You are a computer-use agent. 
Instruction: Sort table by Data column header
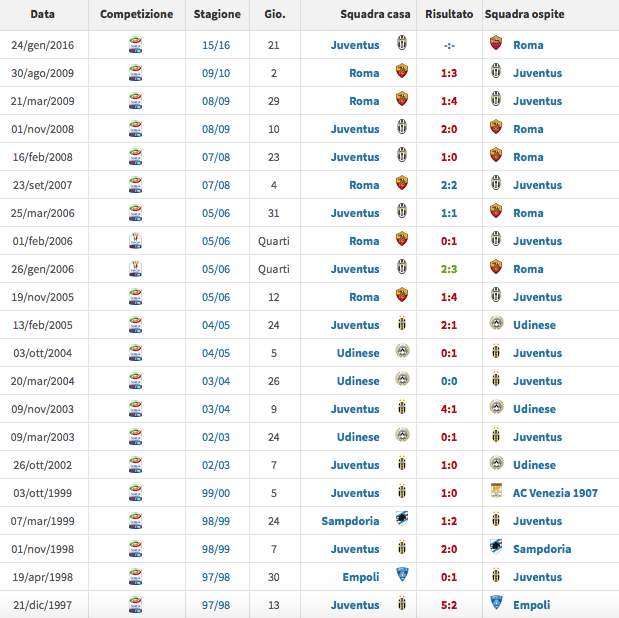coord(42,15)
